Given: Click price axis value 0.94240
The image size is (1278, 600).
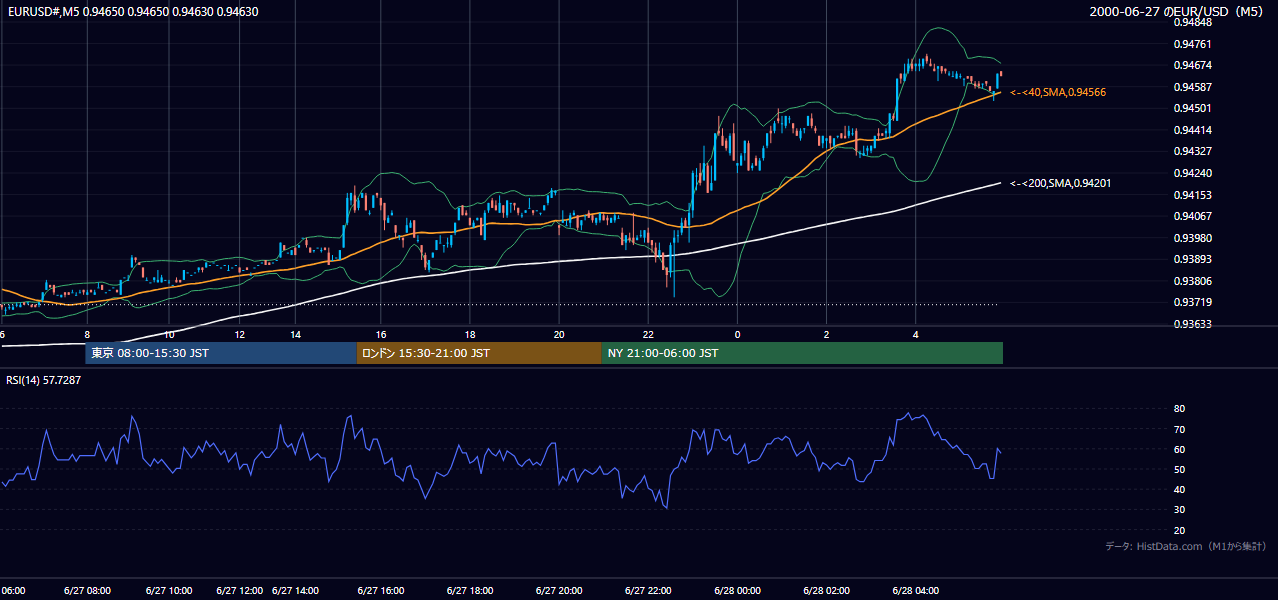Looking at the screenshot, I should (x=1192, y=173).
